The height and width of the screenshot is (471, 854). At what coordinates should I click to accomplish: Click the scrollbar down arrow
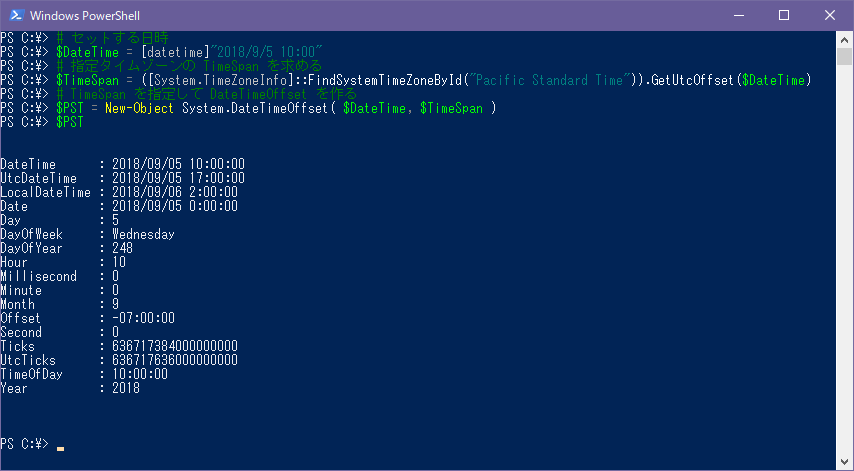[x=844, y=461]
